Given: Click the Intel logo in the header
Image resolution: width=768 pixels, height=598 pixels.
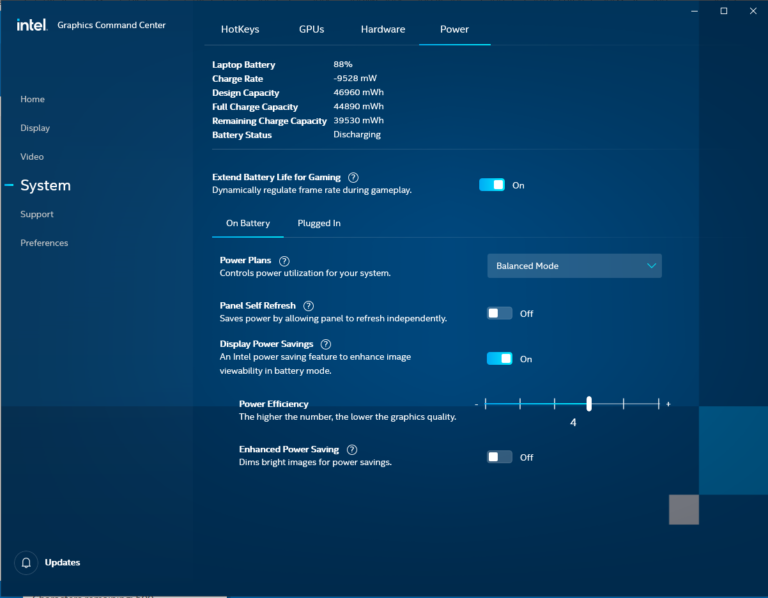Looking at the screenshot, I should [31, 25].
